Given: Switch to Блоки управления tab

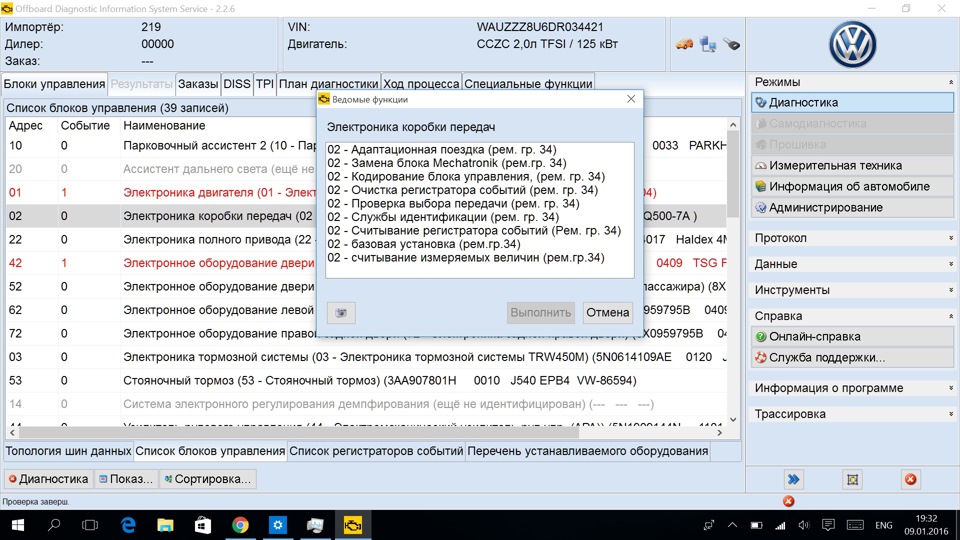Looking at the screenshot, I should [54, 84].
